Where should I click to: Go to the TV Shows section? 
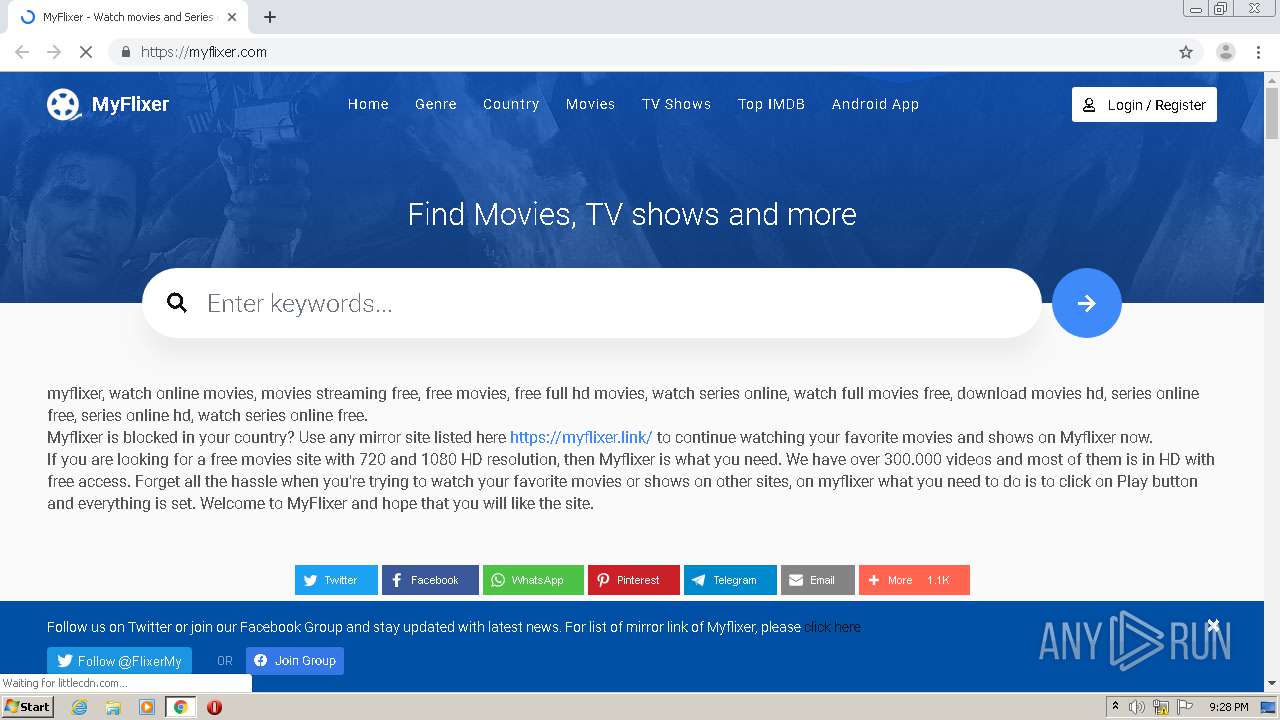click(676, 104)
